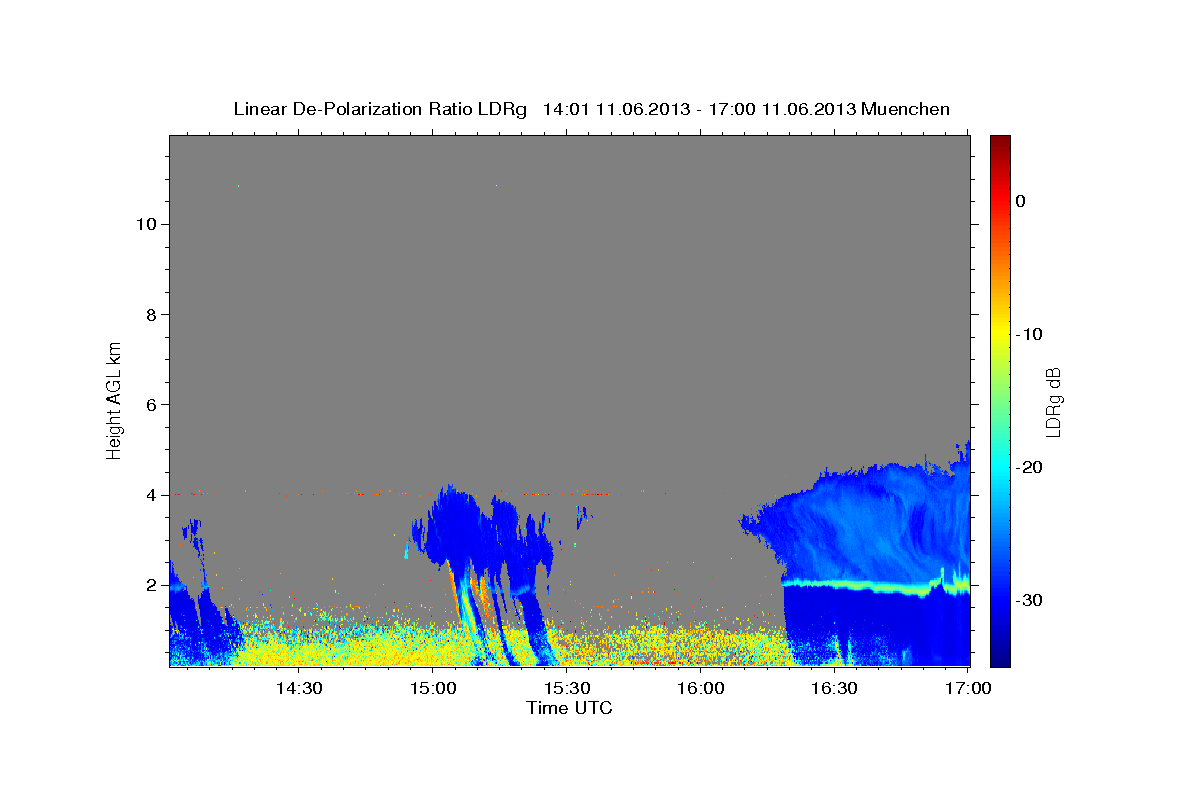Click the 16:30 time tick label

coord(834,689)
